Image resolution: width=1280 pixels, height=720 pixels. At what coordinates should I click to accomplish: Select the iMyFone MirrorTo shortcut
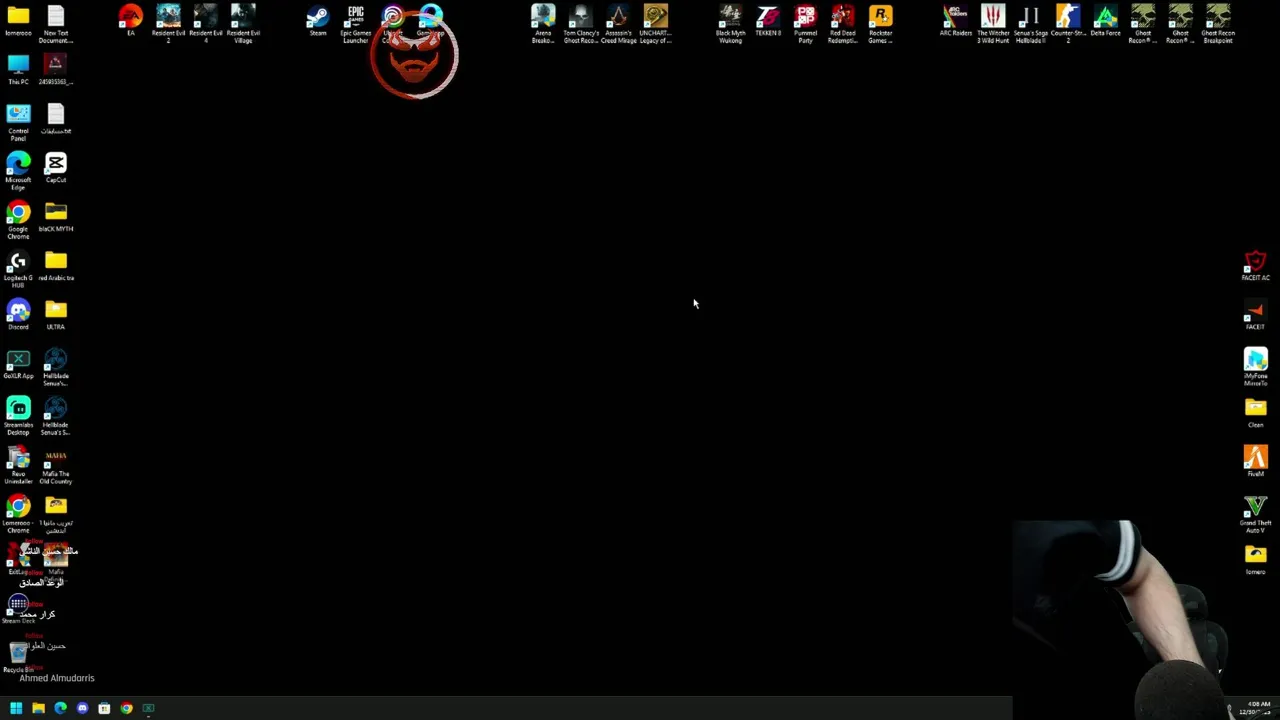point(1255,366)
